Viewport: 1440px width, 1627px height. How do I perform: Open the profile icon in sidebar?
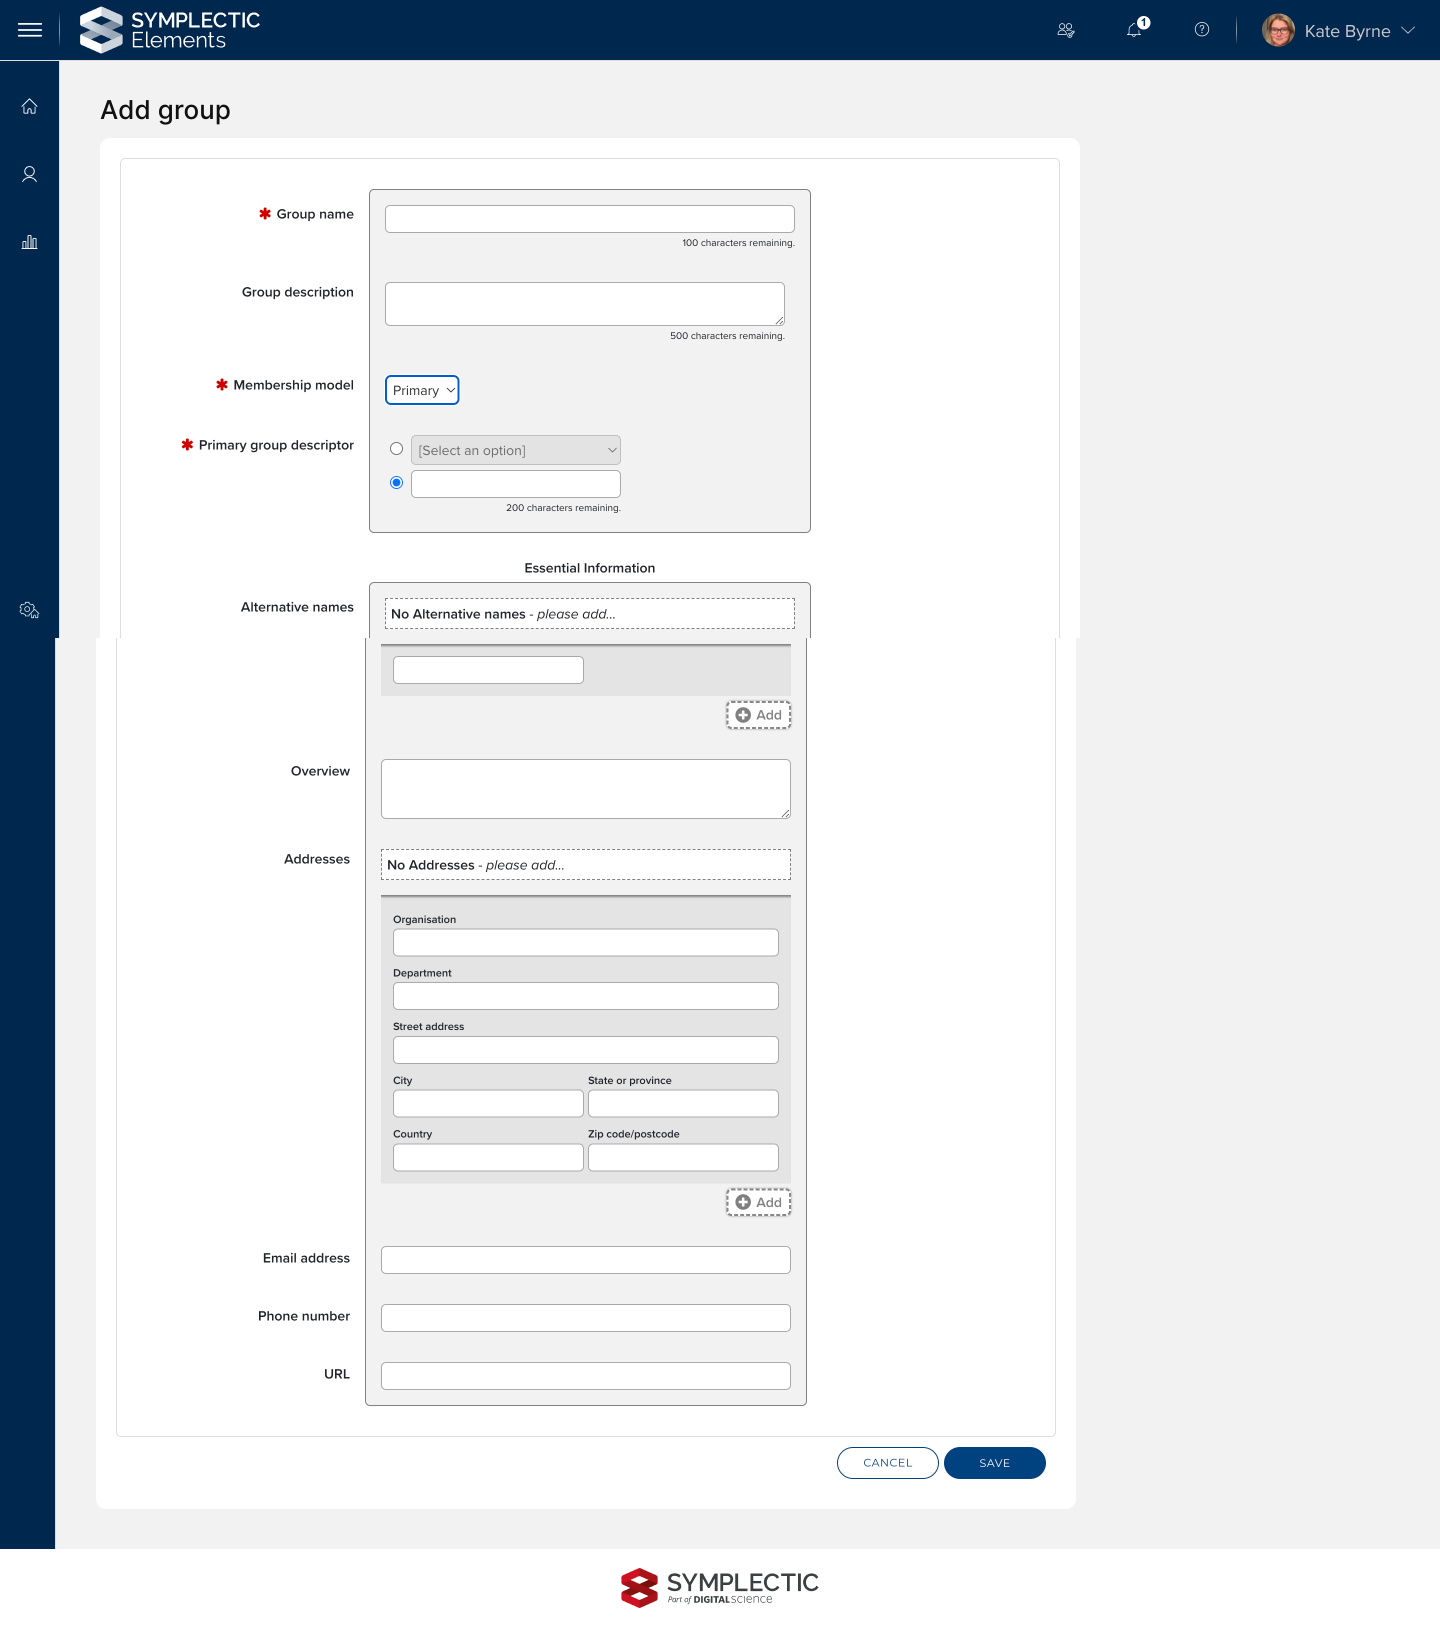click(x=30, y=174)
